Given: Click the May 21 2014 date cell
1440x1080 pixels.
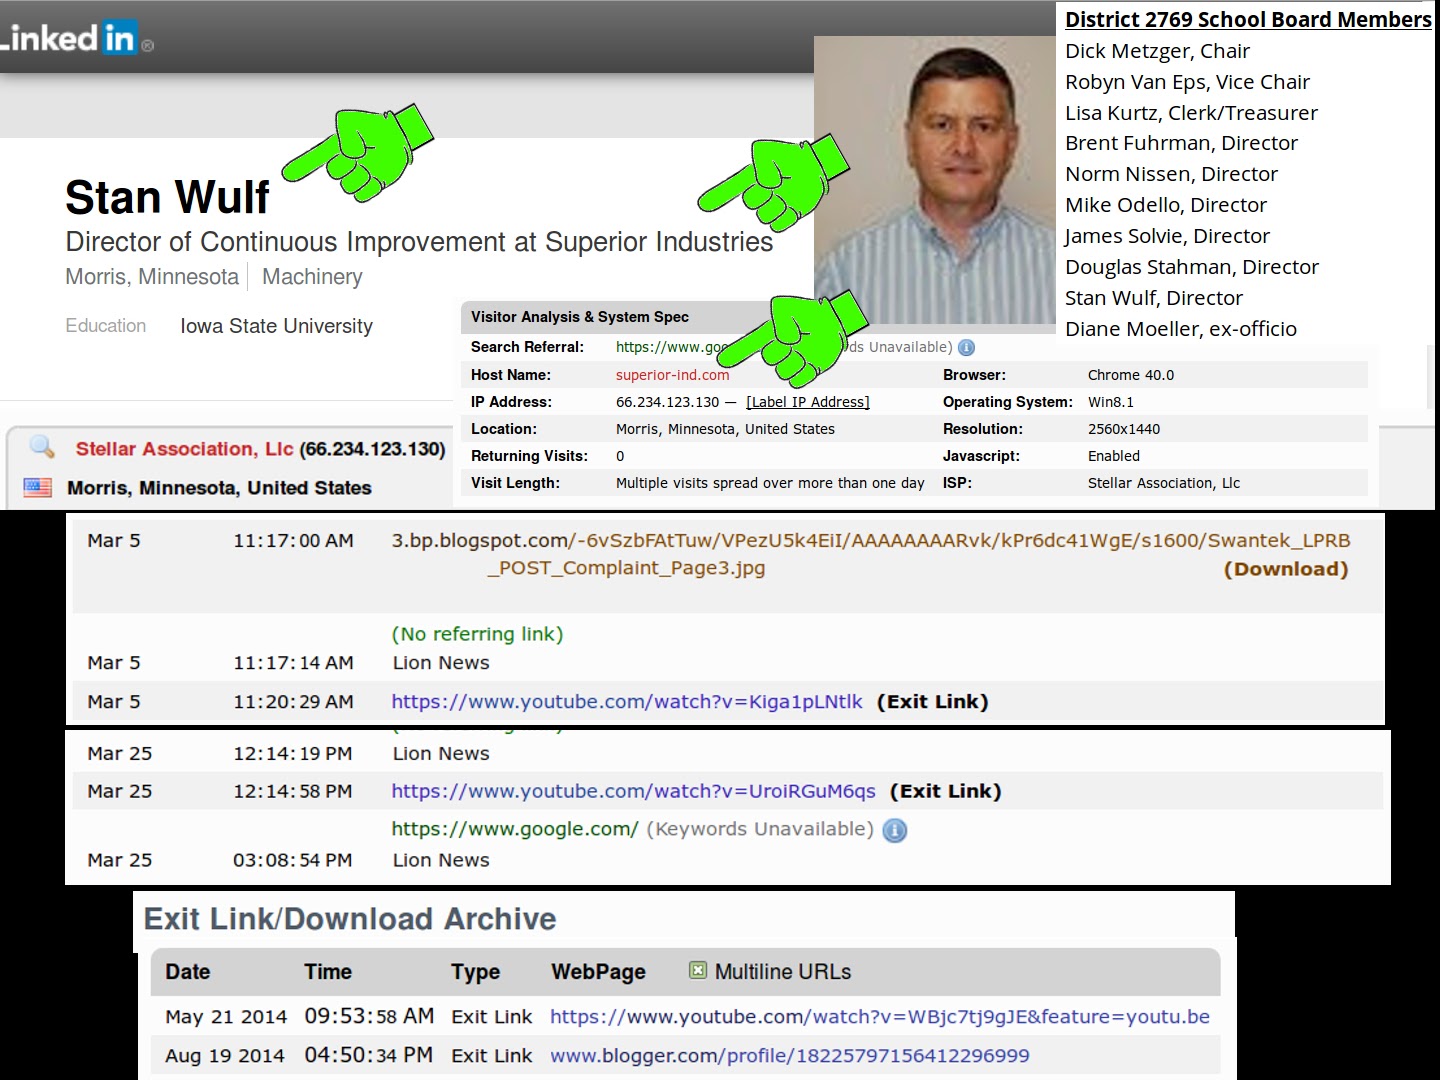Looking at the screenshot, I should pyautogui.click(x=226, y=1017).
